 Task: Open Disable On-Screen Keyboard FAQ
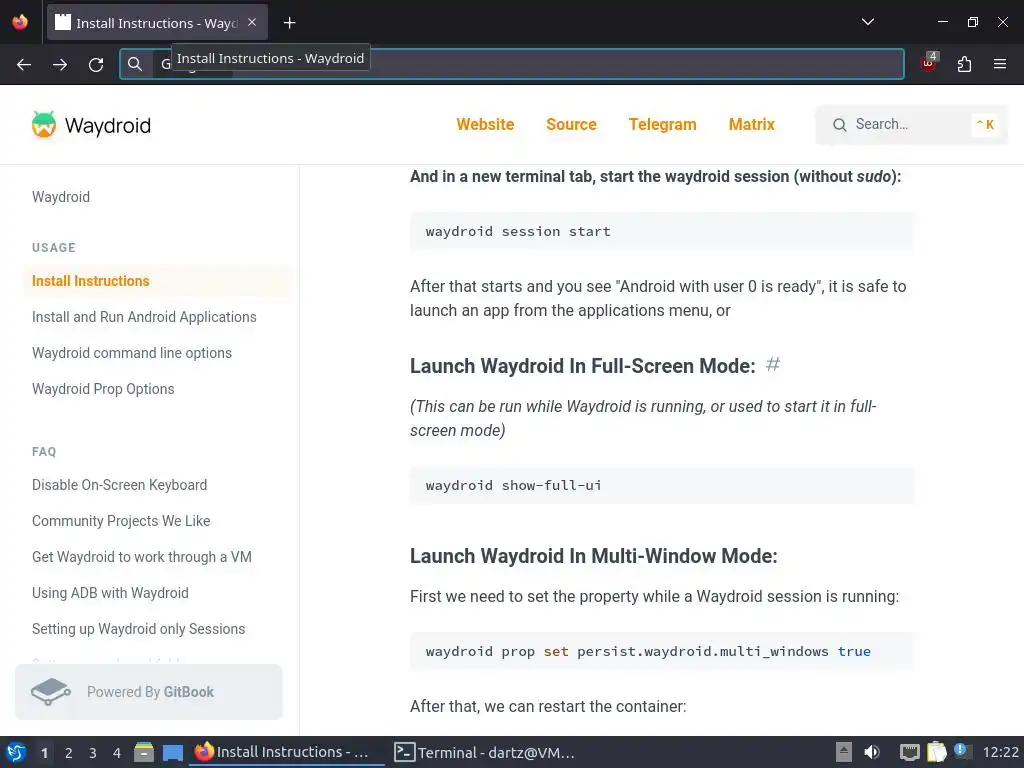click(120, 485)
